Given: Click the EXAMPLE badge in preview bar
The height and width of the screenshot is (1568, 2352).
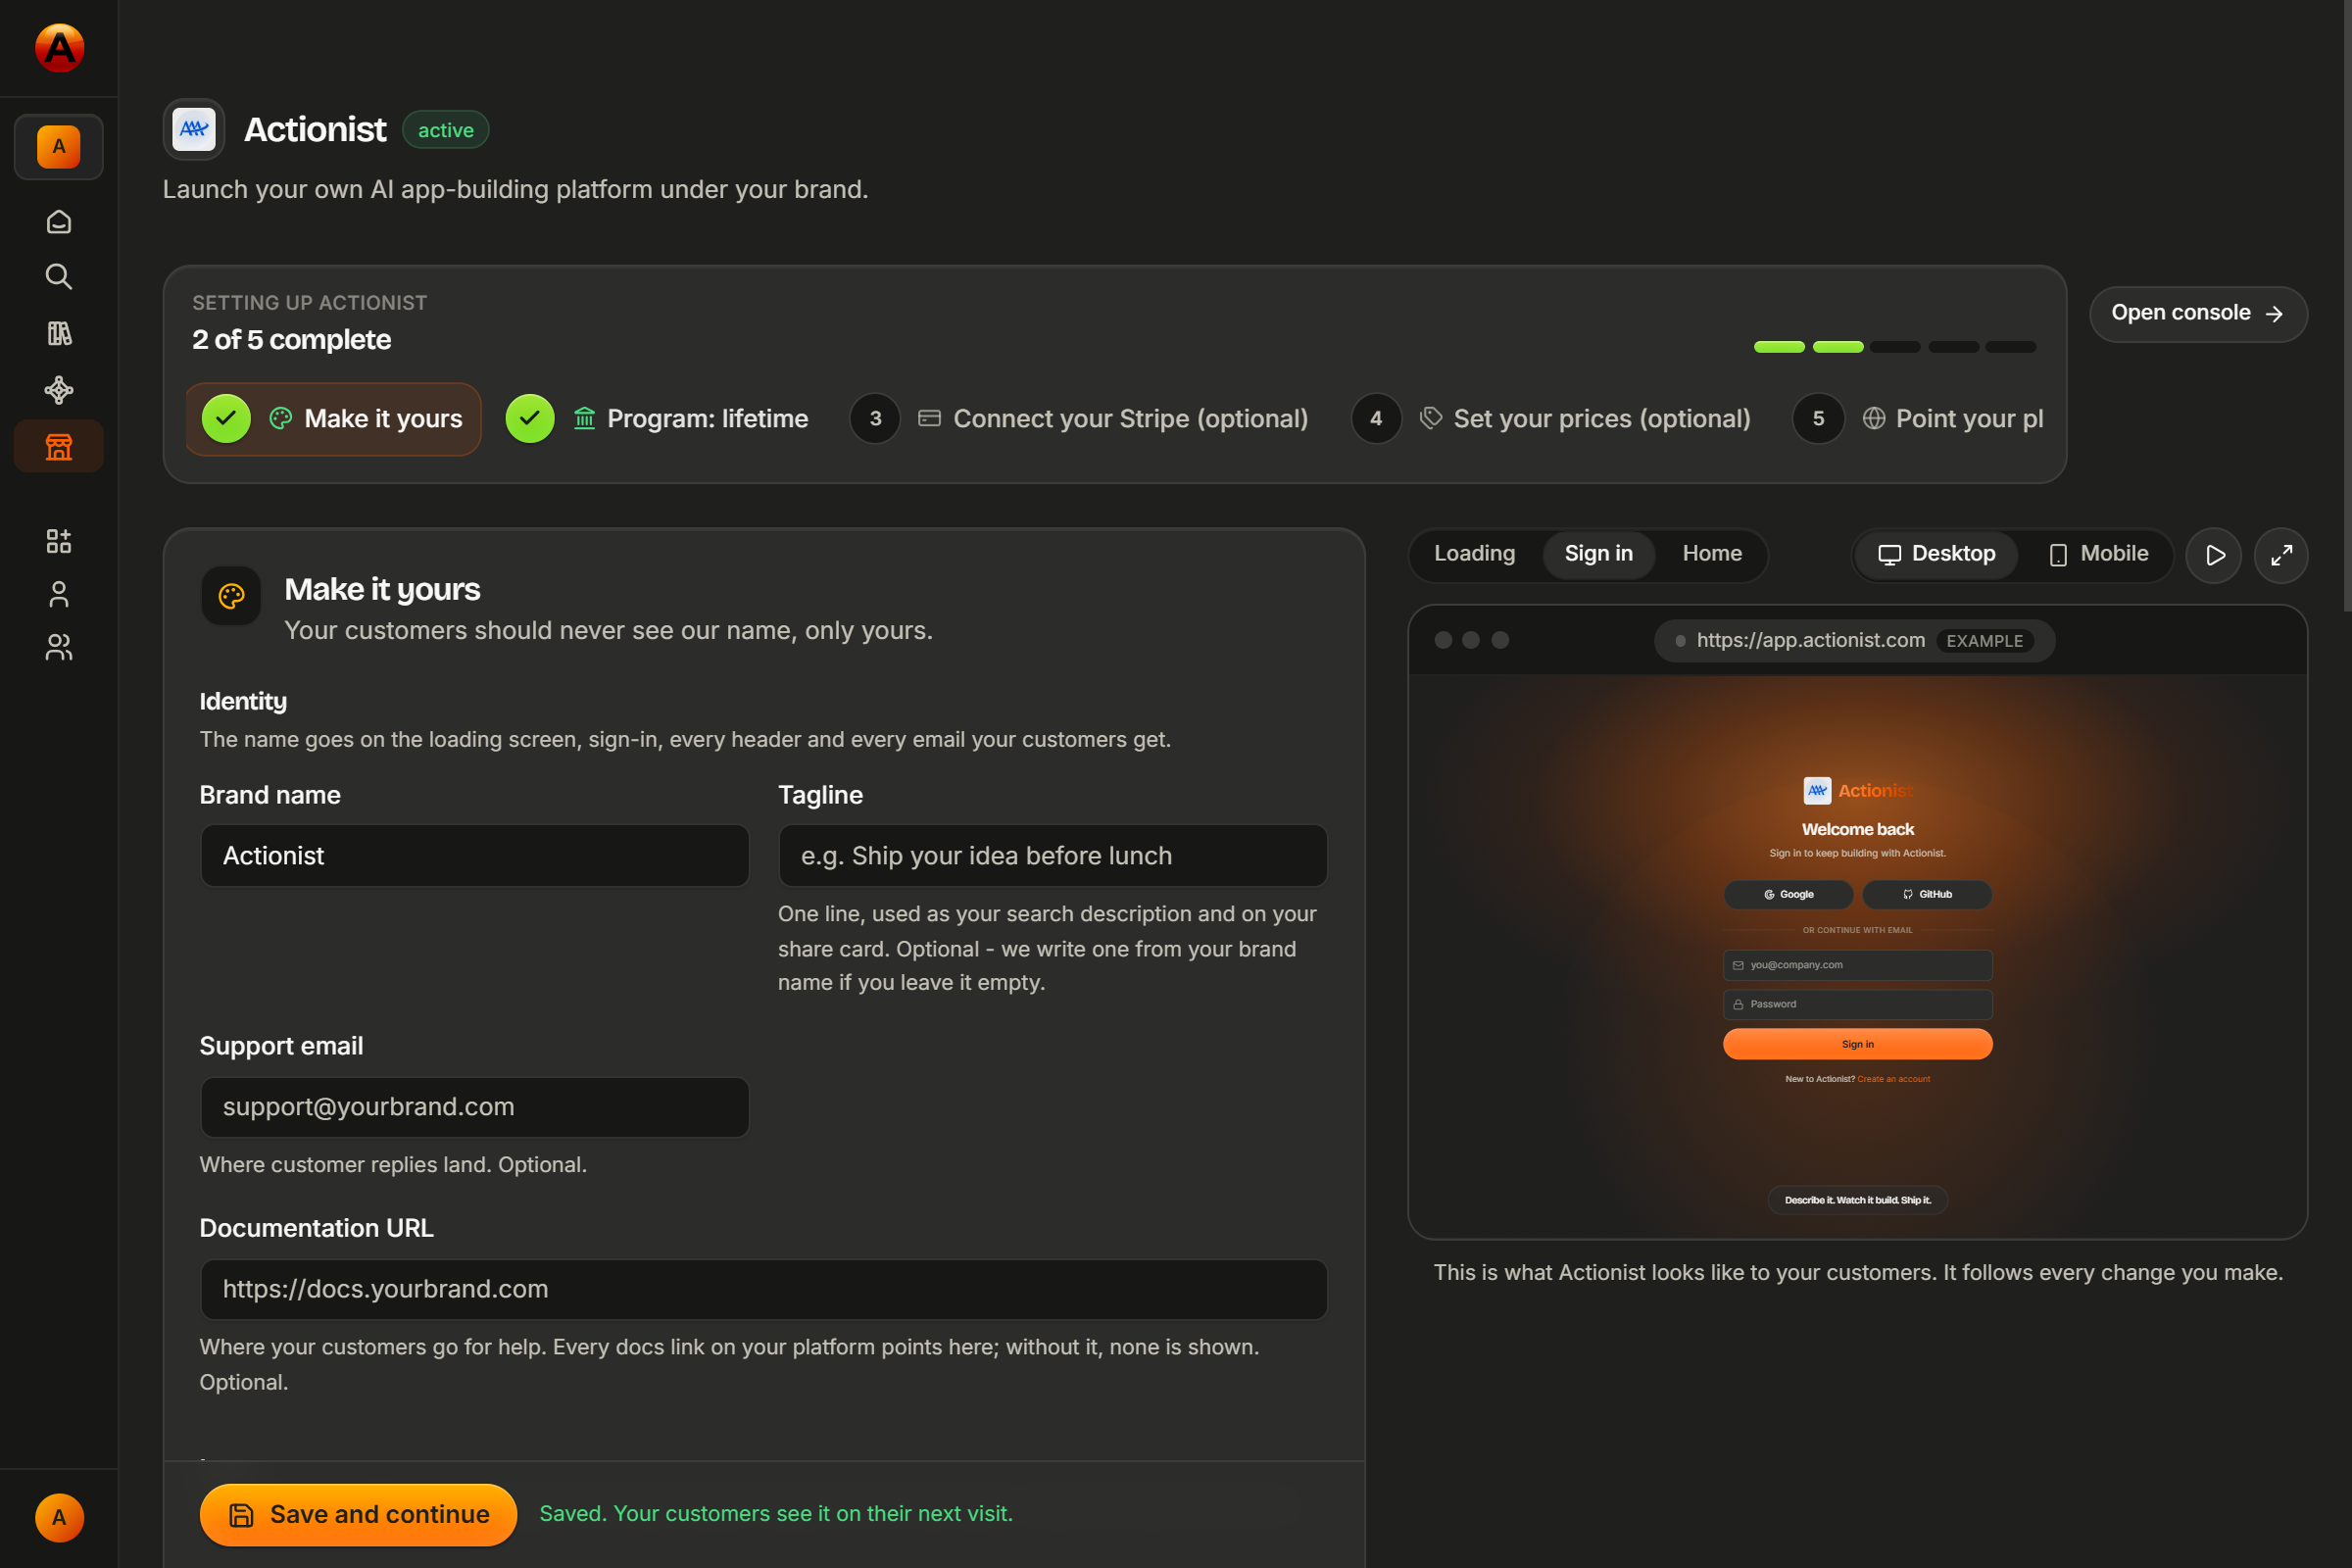Looking at the screenshot, I should click(1984, 641).
